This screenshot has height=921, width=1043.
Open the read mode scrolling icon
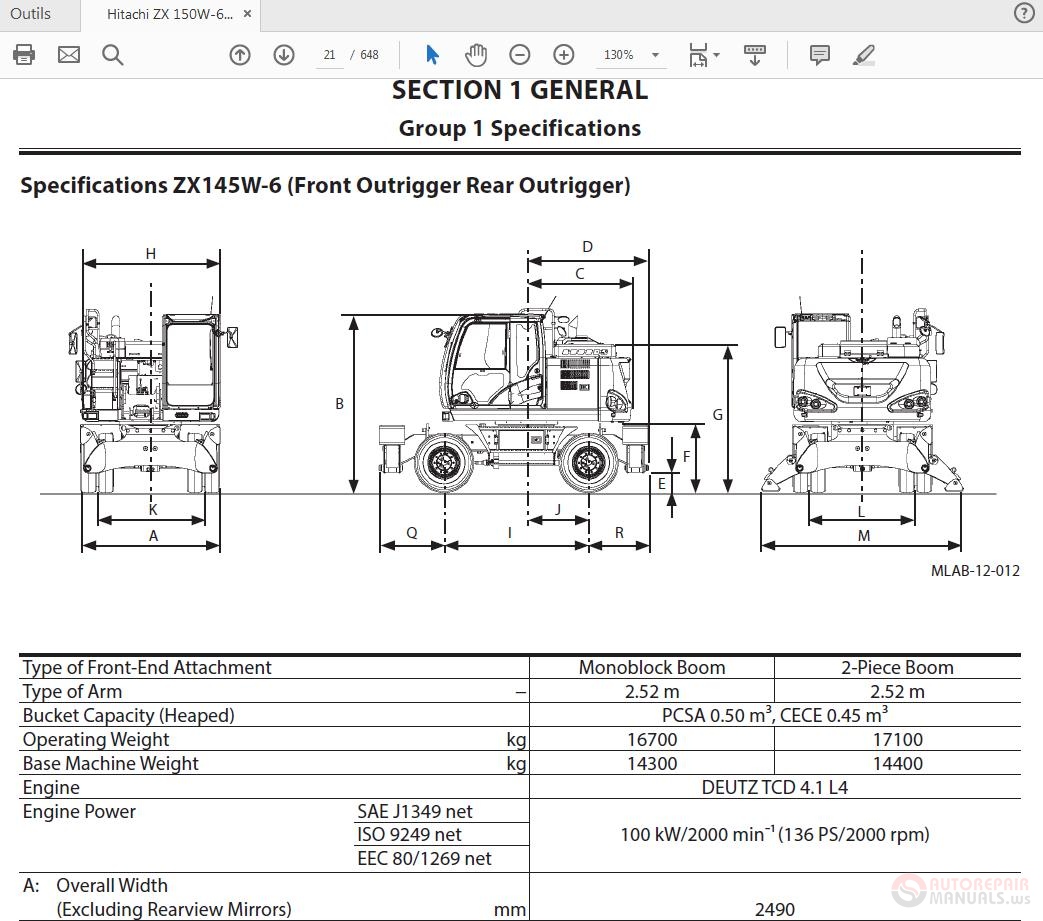754,55
